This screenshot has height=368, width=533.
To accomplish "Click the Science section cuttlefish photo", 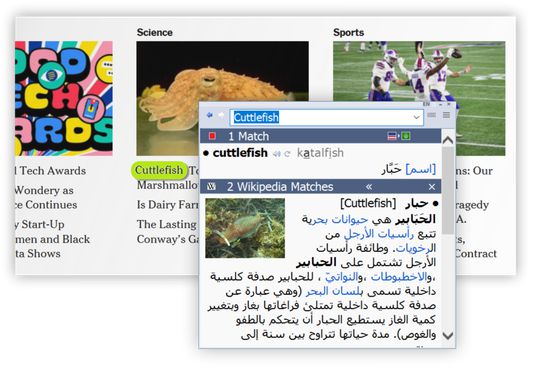I will (x=222, y=99).
